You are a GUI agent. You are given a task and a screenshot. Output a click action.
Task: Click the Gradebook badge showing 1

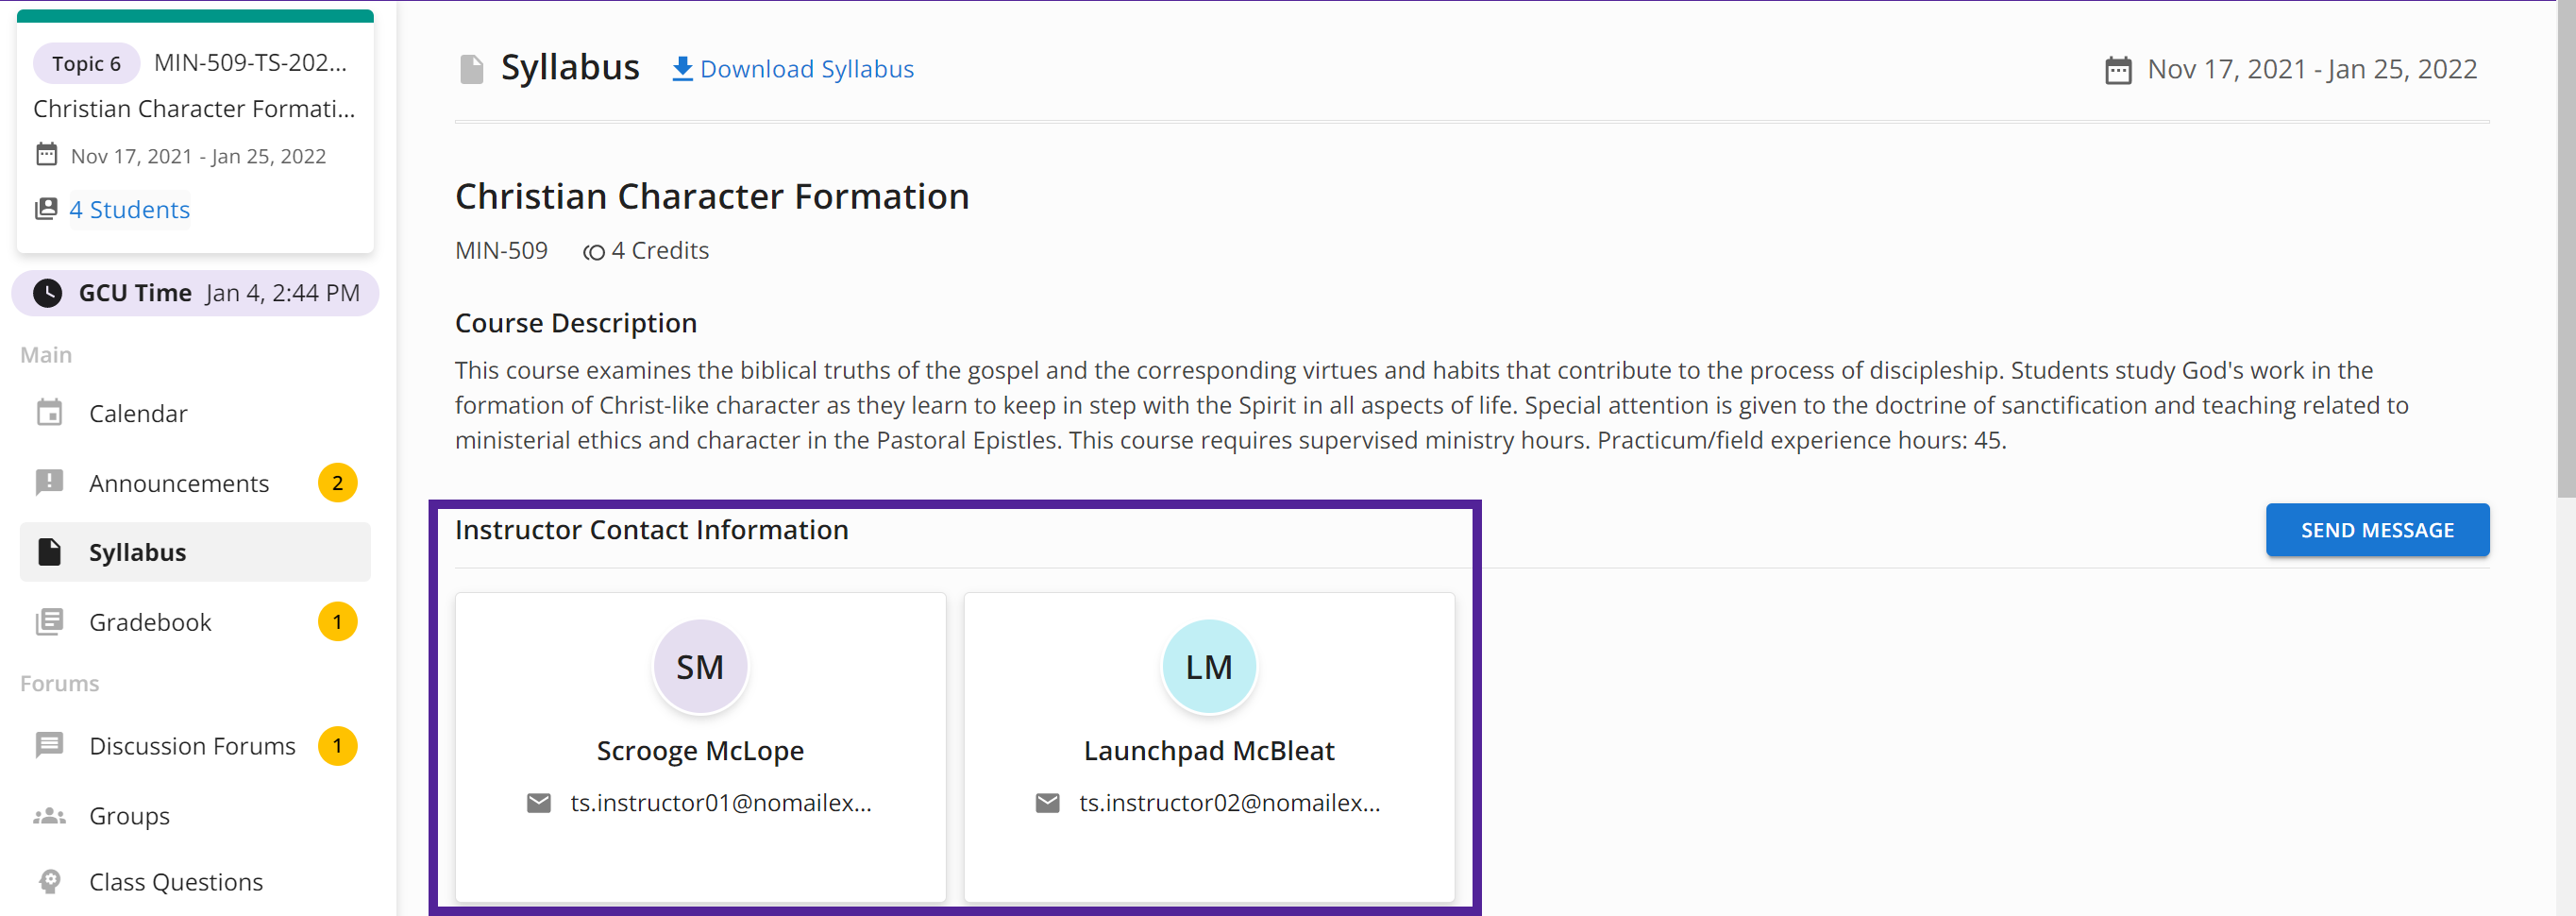(x=338, y=622)
